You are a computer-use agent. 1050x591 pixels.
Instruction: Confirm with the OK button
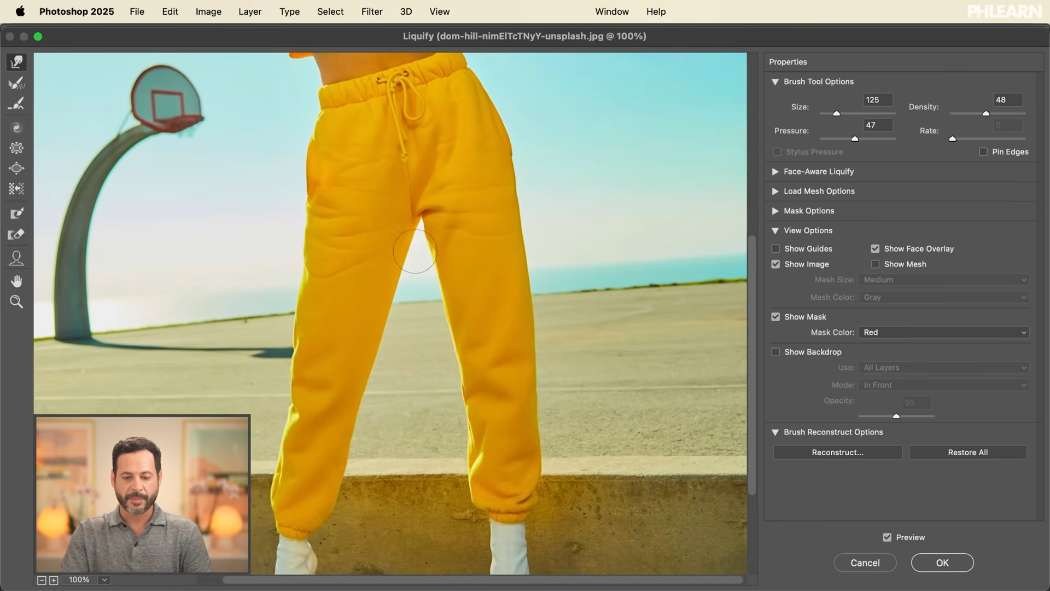point(942,563)
